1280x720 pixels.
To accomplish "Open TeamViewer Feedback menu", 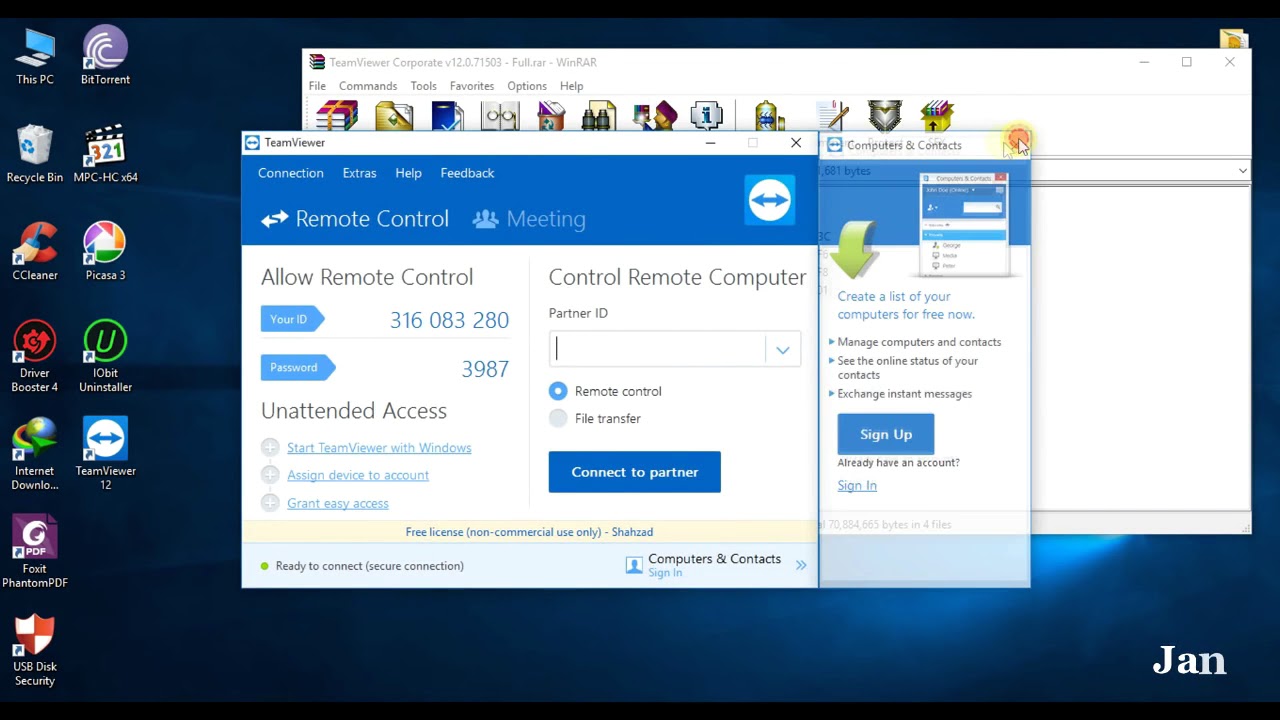I will pos(467,173).
